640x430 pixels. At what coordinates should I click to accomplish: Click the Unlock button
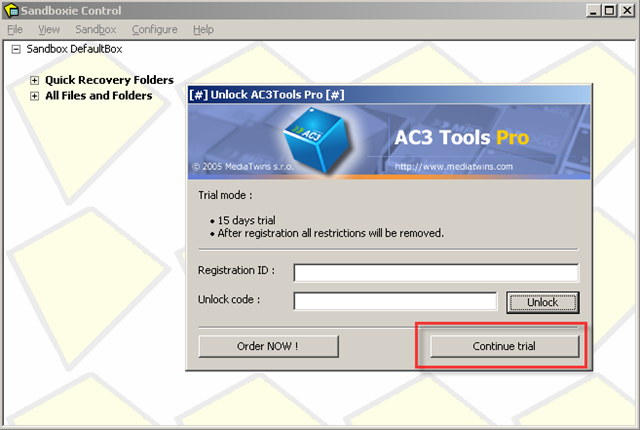542,302
